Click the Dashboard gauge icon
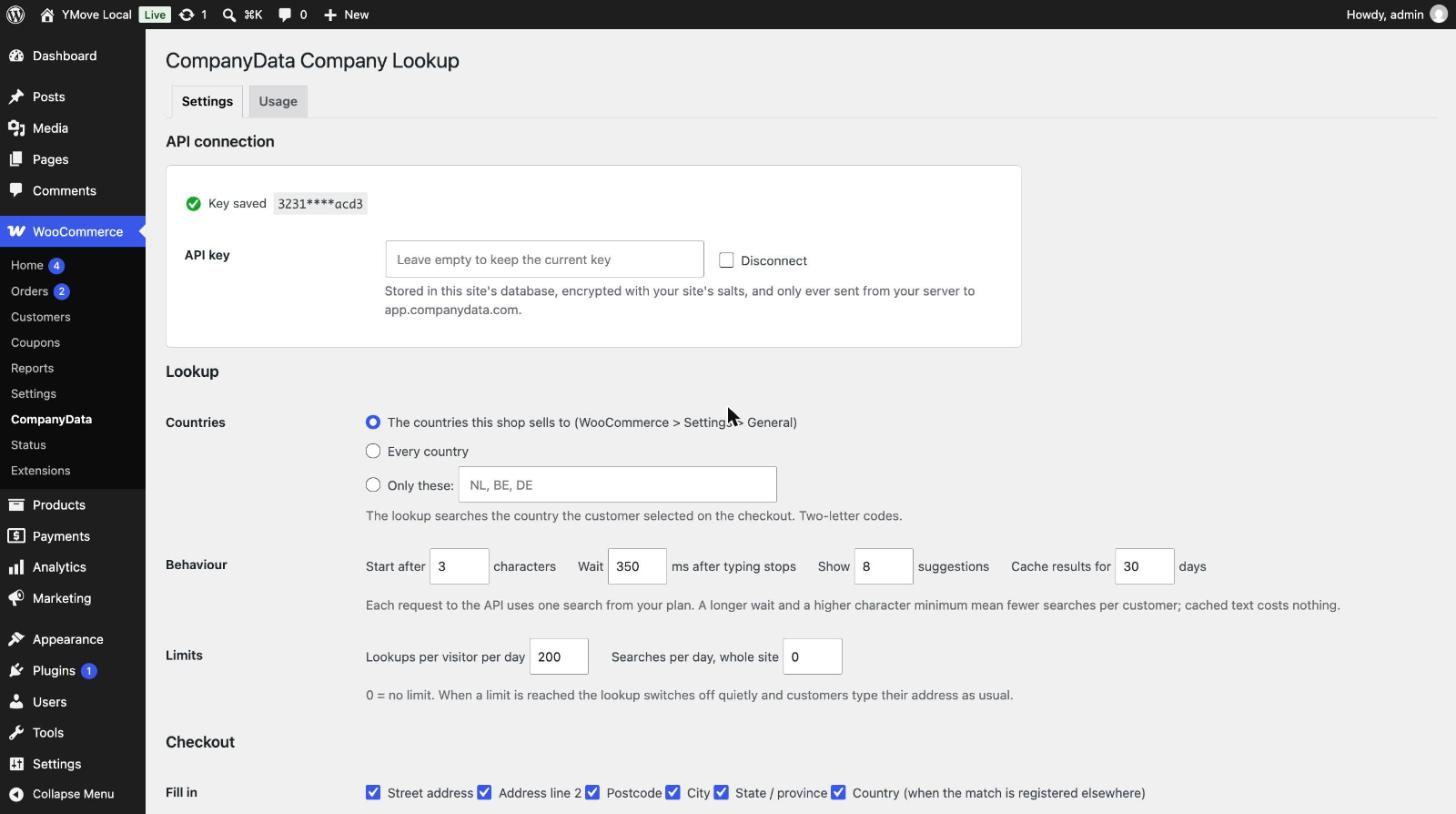 pyautogui.click(x=16, y=56)
